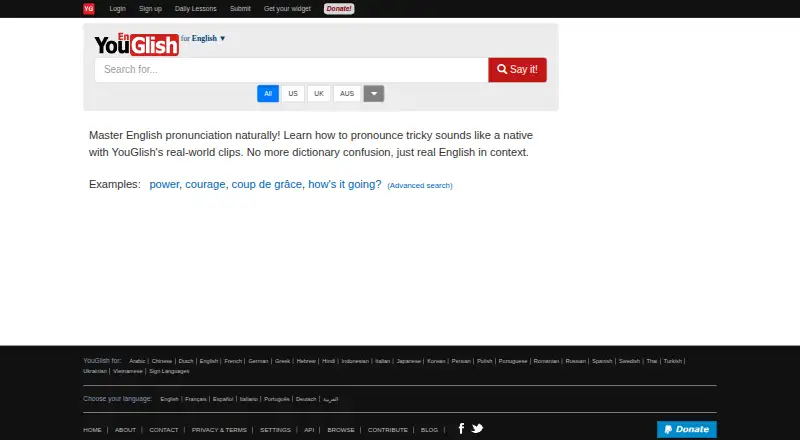Try the example word 'courage'

pos(205,184)
